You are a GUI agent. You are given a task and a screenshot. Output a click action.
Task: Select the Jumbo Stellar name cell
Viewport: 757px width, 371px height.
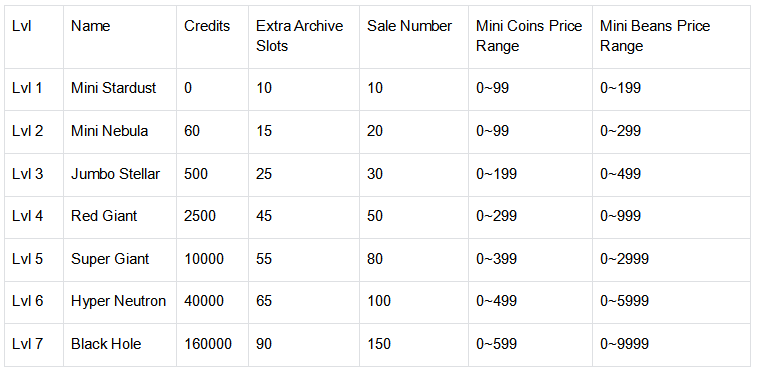tap(115, 174)
